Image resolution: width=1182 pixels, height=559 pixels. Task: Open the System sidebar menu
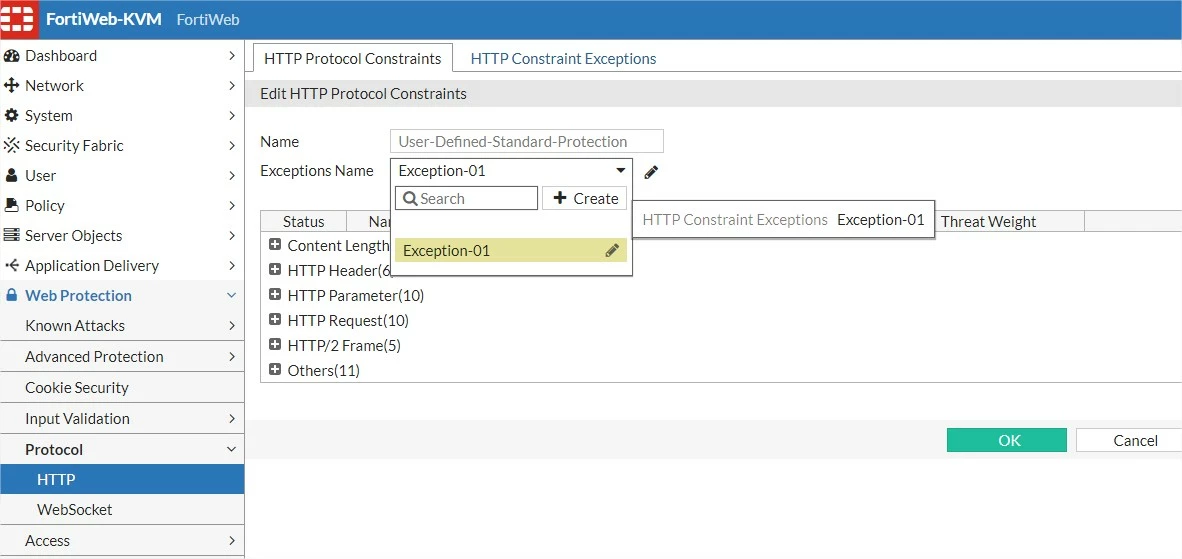[122, 116]
